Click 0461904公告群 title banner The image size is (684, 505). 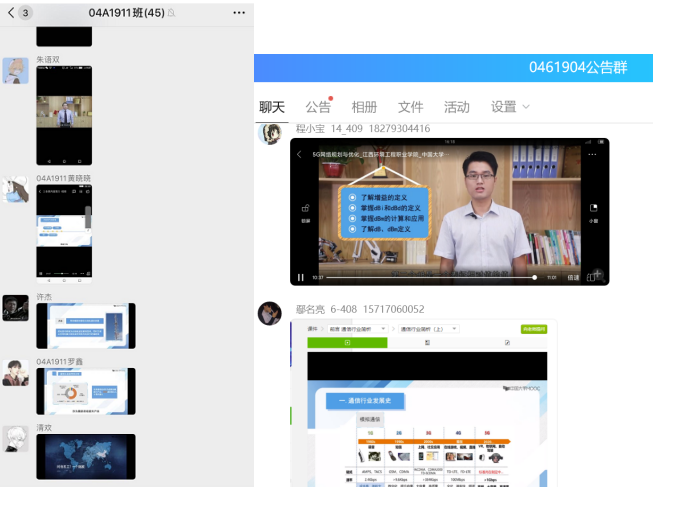click(578, 67)
